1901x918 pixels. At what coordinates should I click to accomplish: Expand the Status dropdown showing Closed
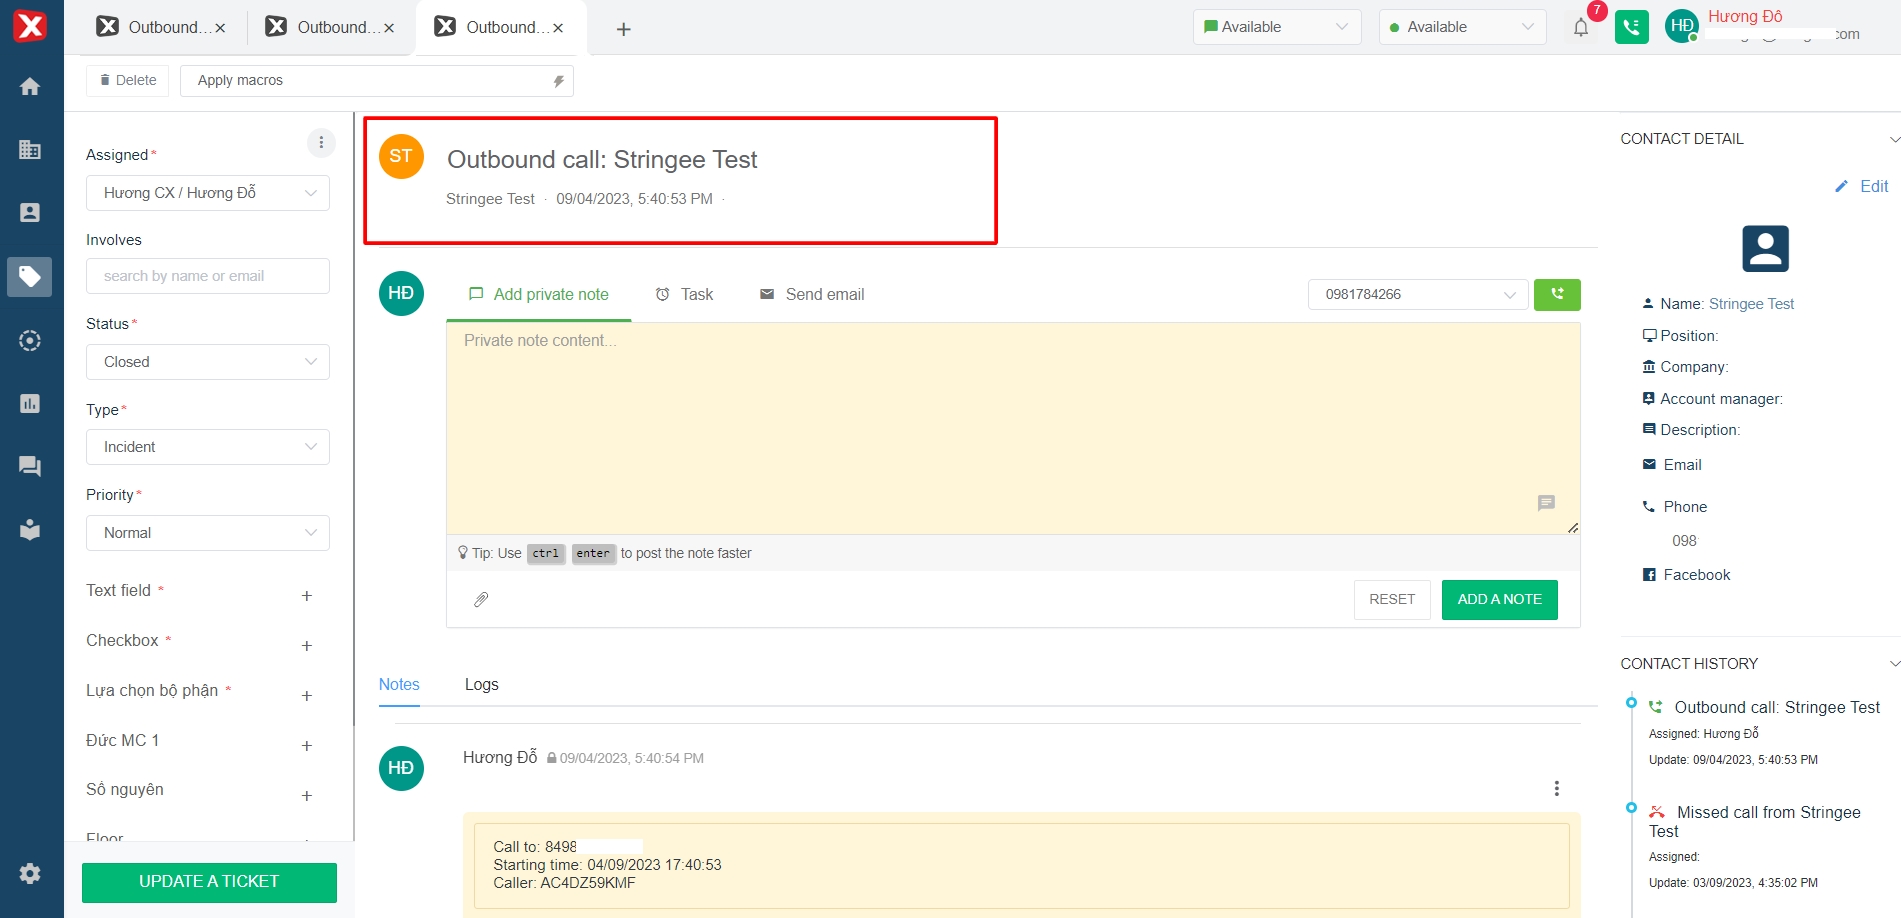(208, 362)
